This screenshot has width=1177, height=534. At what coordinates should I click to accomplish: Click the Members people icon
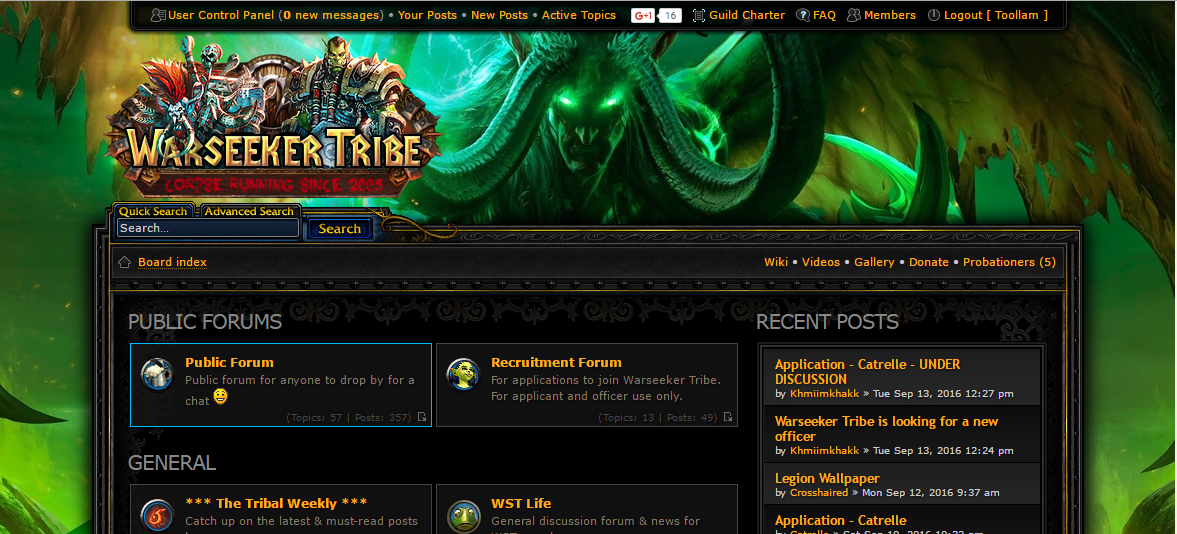click(x=853, y=15)
